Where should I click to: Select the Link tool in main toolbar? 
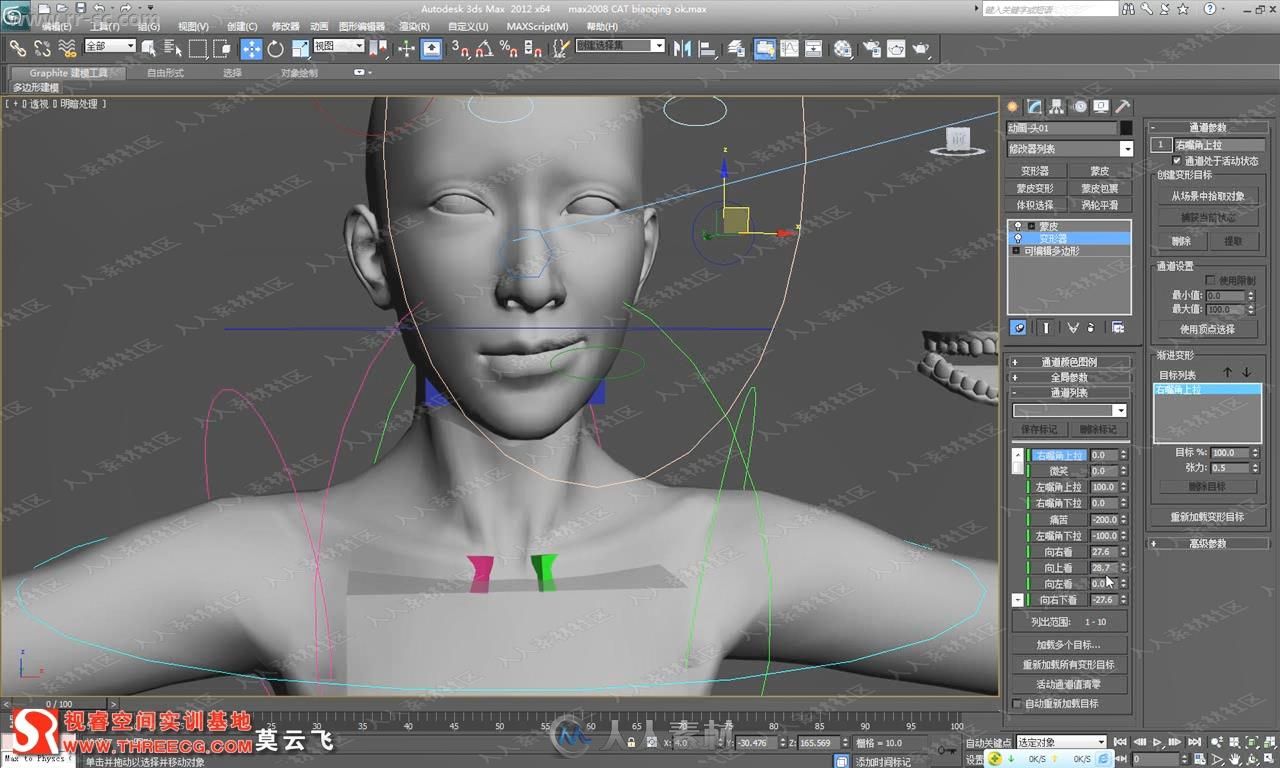(18, 47)
